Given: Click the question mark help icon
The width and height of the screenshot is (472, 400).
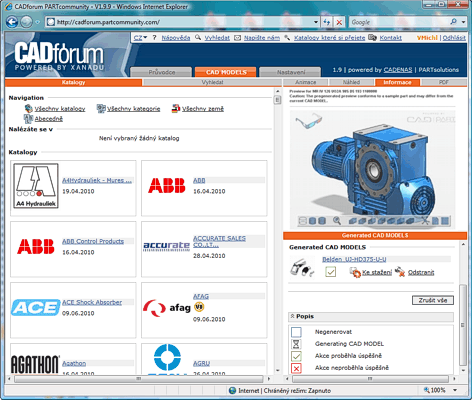Looking at the screenshot, I should tap(154, 38).
